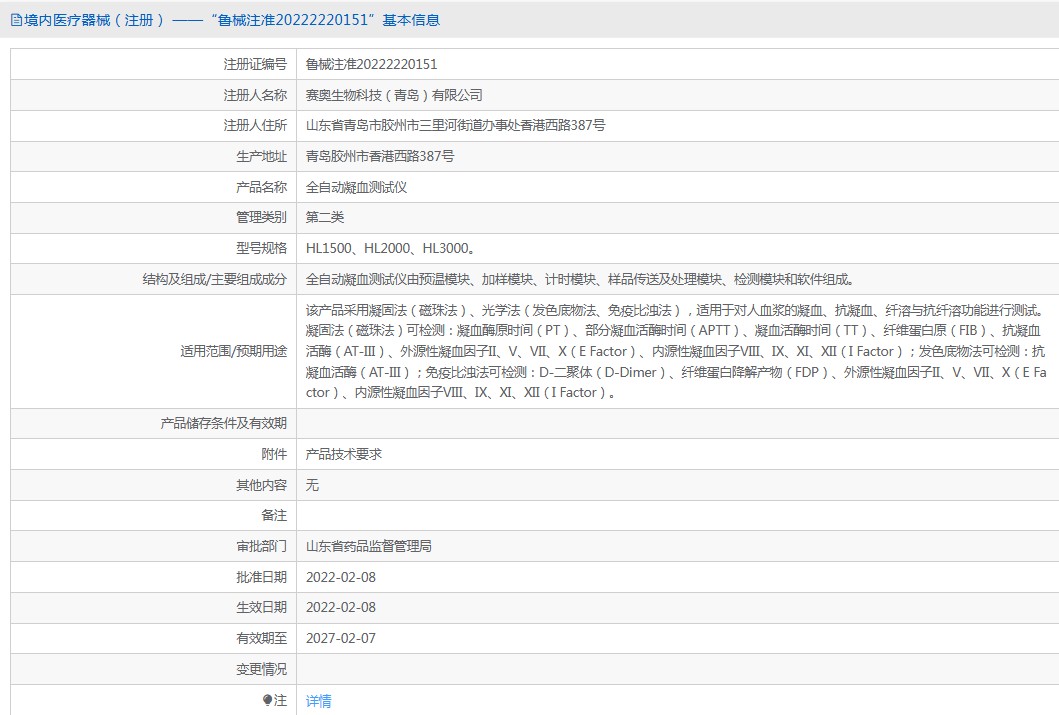The height and width of the screenshot is (715, 1059).
Task: Select registrant address 山东省青岛市胶州市三里河街道办事处香港西路387号
Action: [455, 126]
